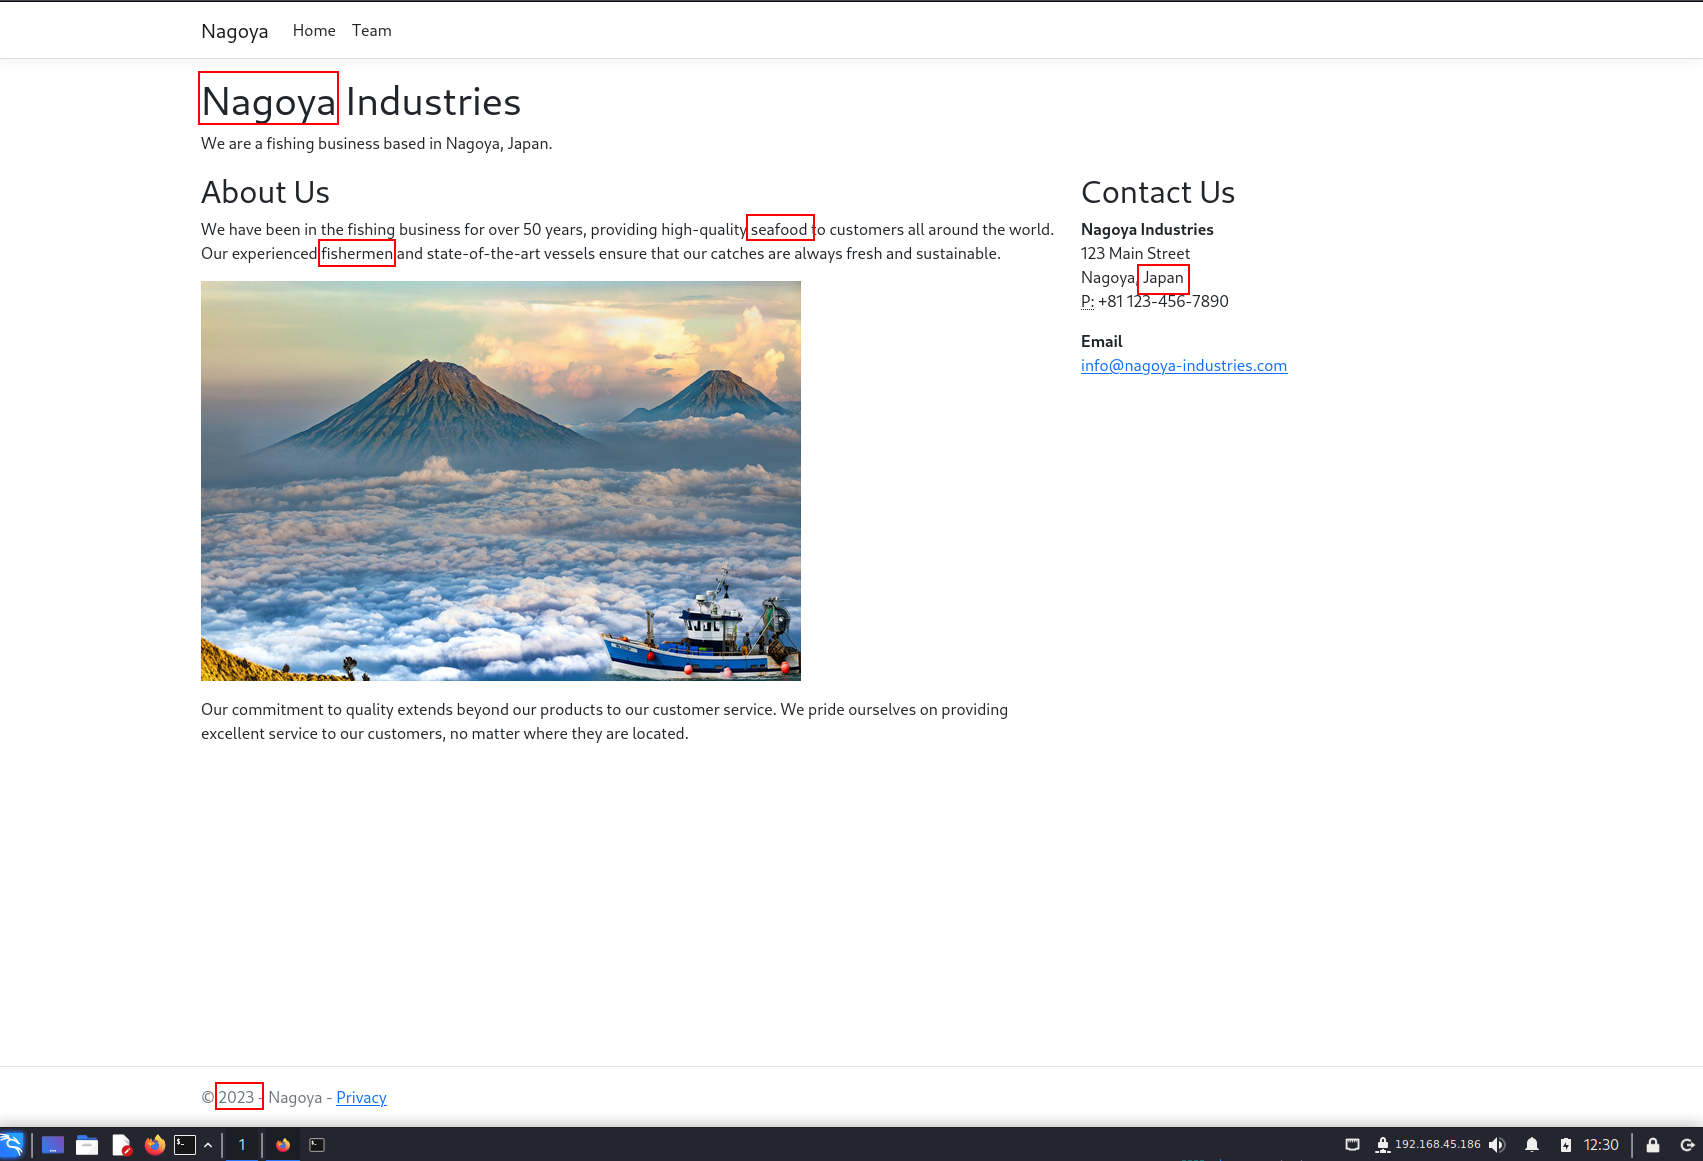The image size is (1703, 1161).
Task: Open the terminal emulator launcher
Action: pyautogui.click(x=185, y=1145)
